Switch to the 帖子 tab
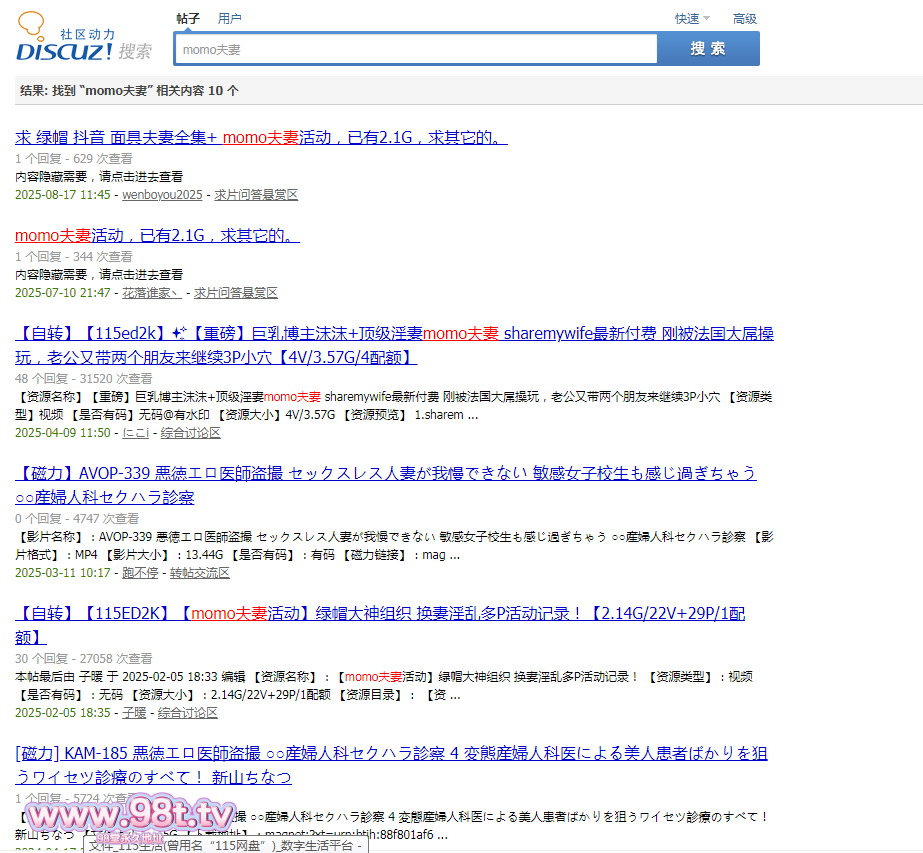The image size is (923, 853). click(x=187, y=18)
